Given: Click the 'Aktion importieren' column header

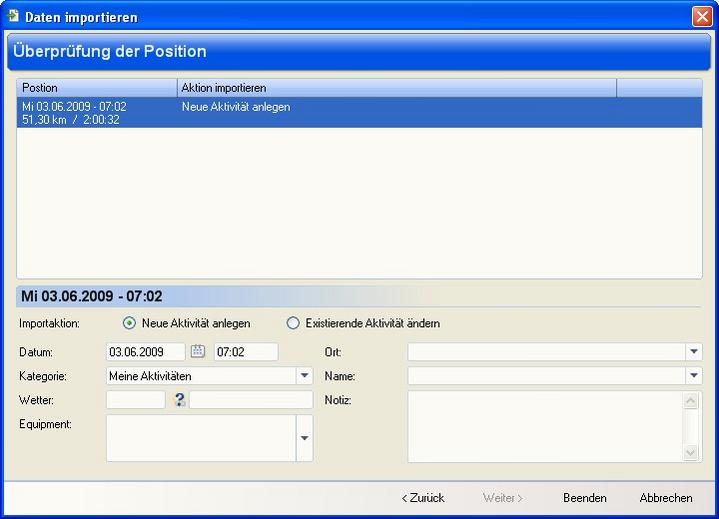Looking at the screenshot, I should click(x=396, y=88).
